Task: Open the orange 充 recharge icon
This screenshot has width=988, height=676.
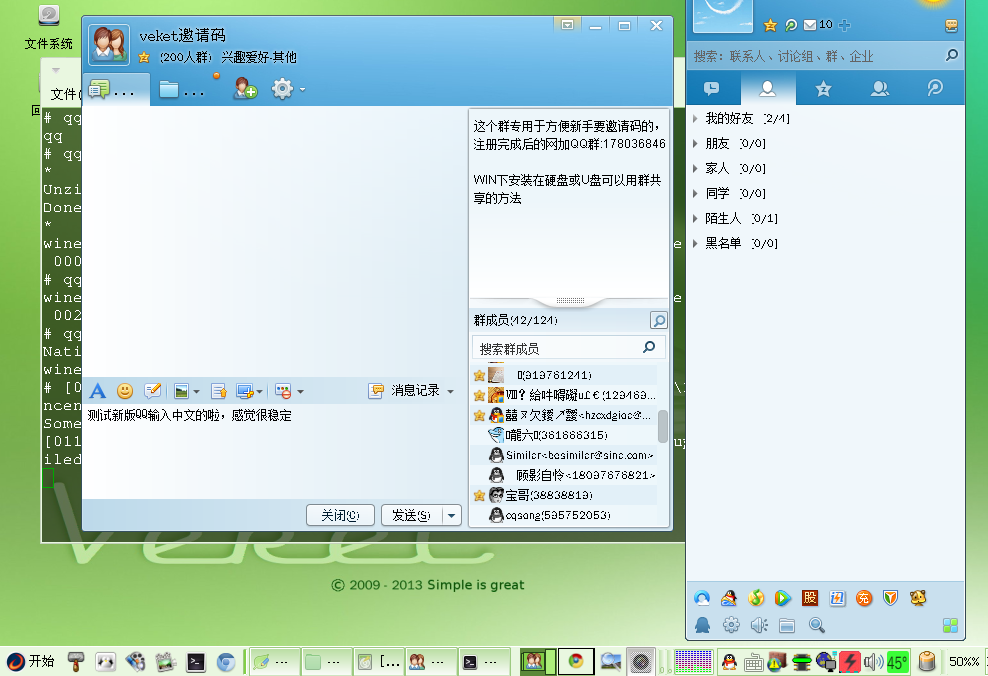Action: pyautogui.click(x=864, y=598)
